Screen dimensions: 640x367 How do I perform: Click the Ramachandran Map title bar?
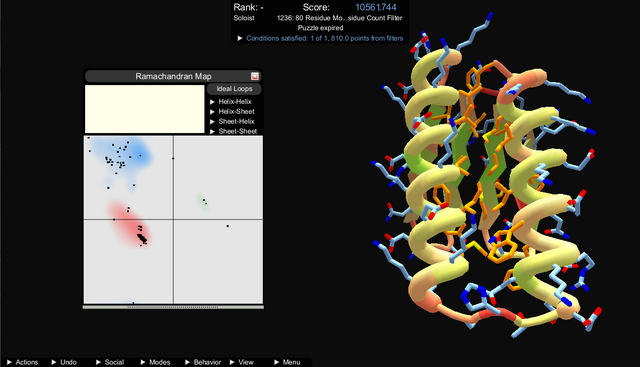pyautogui.click(x=173, y=76)
